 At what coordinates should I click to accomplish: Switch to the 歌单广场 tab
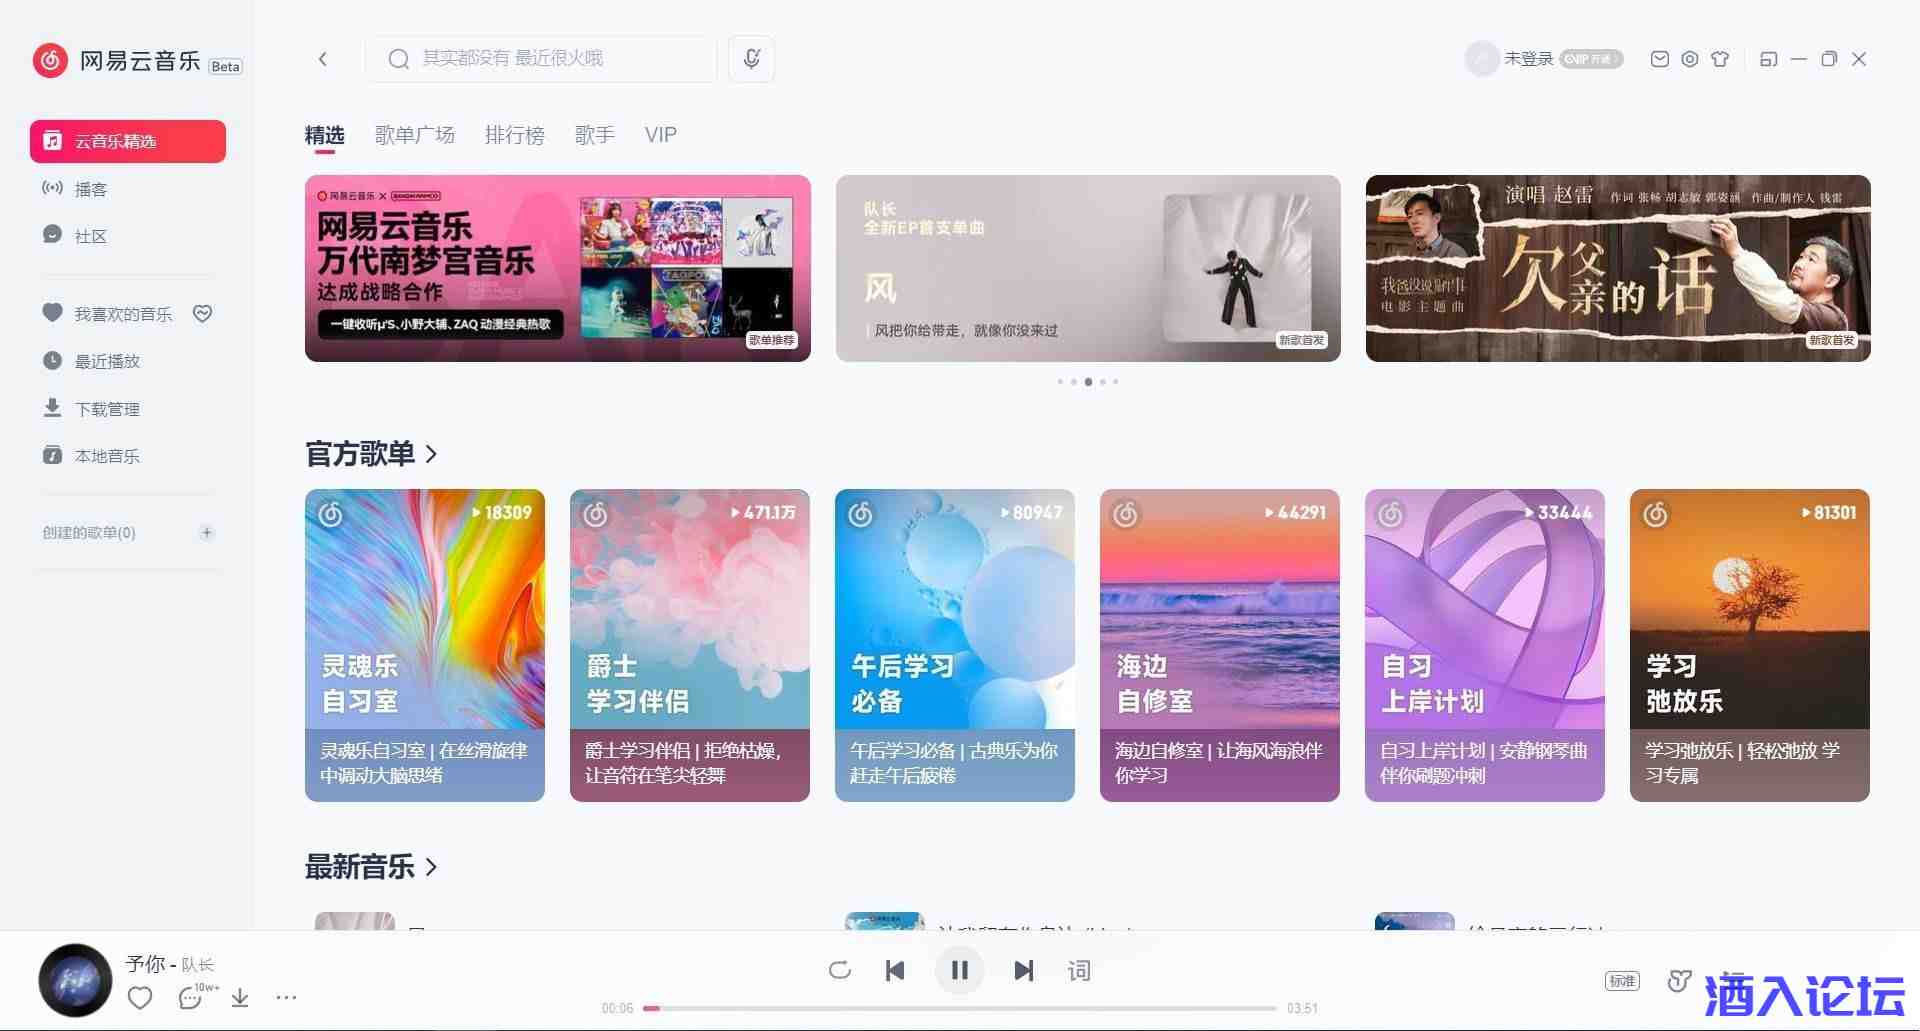click(415, 135)
